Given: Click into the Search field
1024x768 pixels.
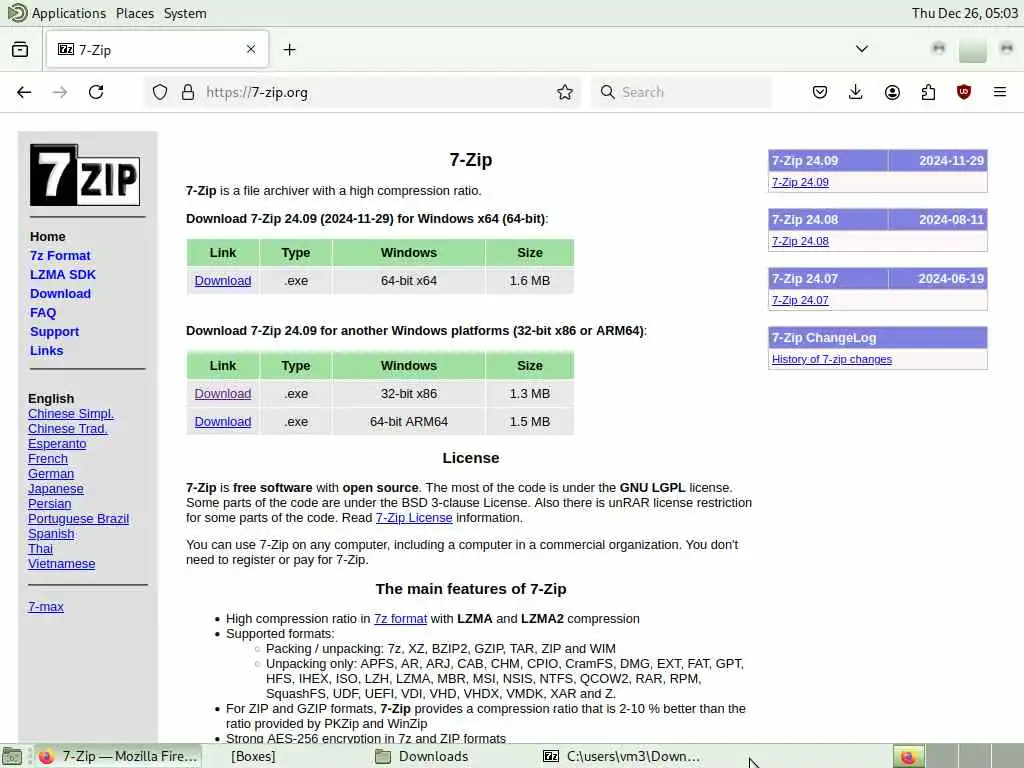Looking at the screenshot, I should [681, 92].
